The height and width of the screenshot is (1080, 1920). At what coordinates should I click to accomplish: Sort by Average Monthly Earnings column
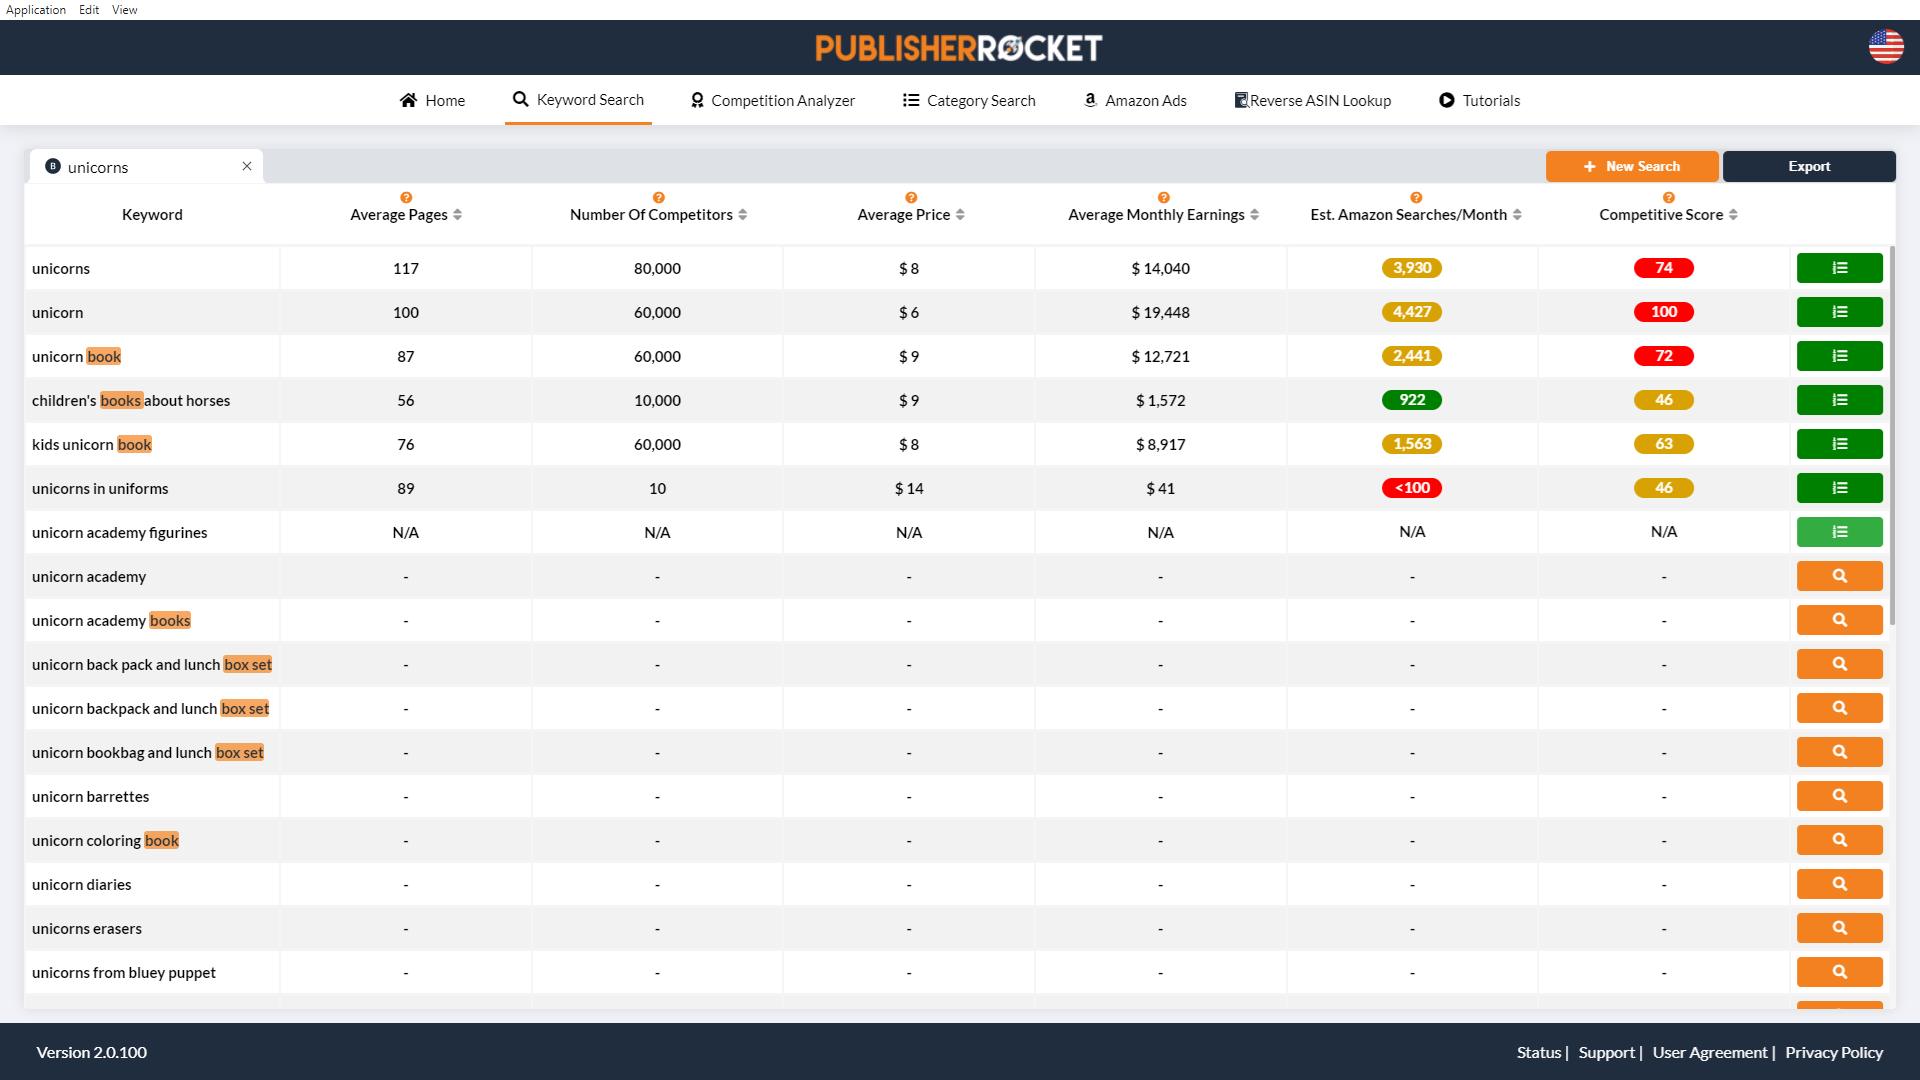click(1254, 215)
